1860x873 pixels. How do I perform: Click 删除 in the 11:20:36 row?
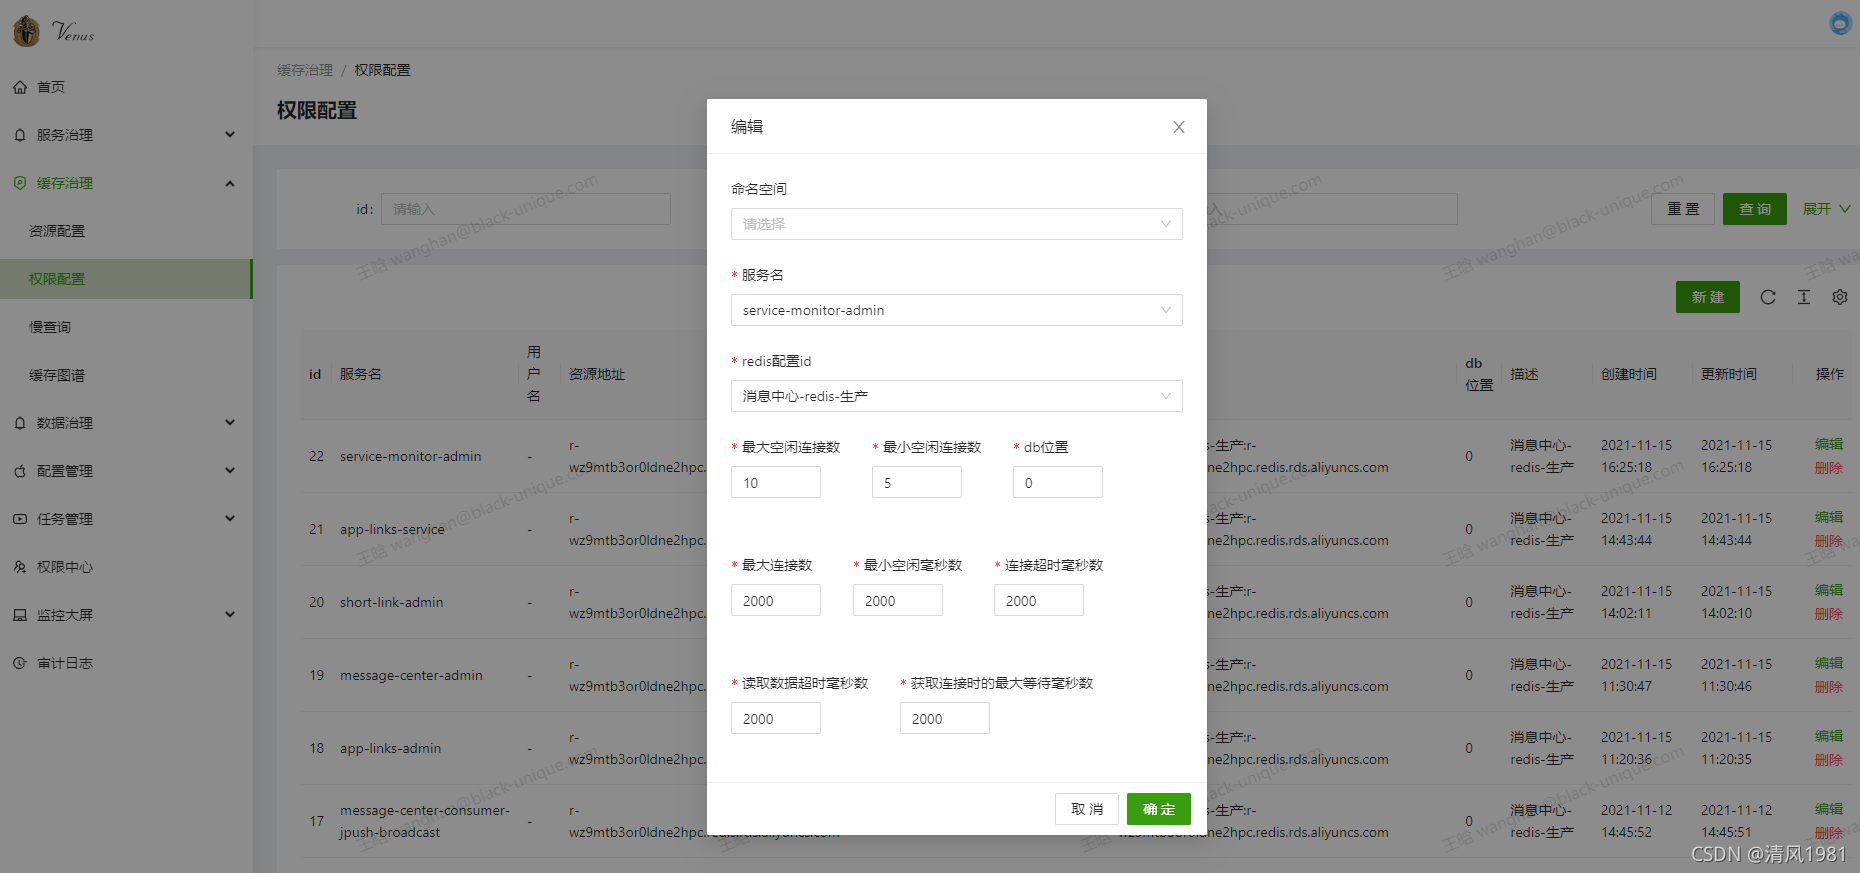(1829, 760)
